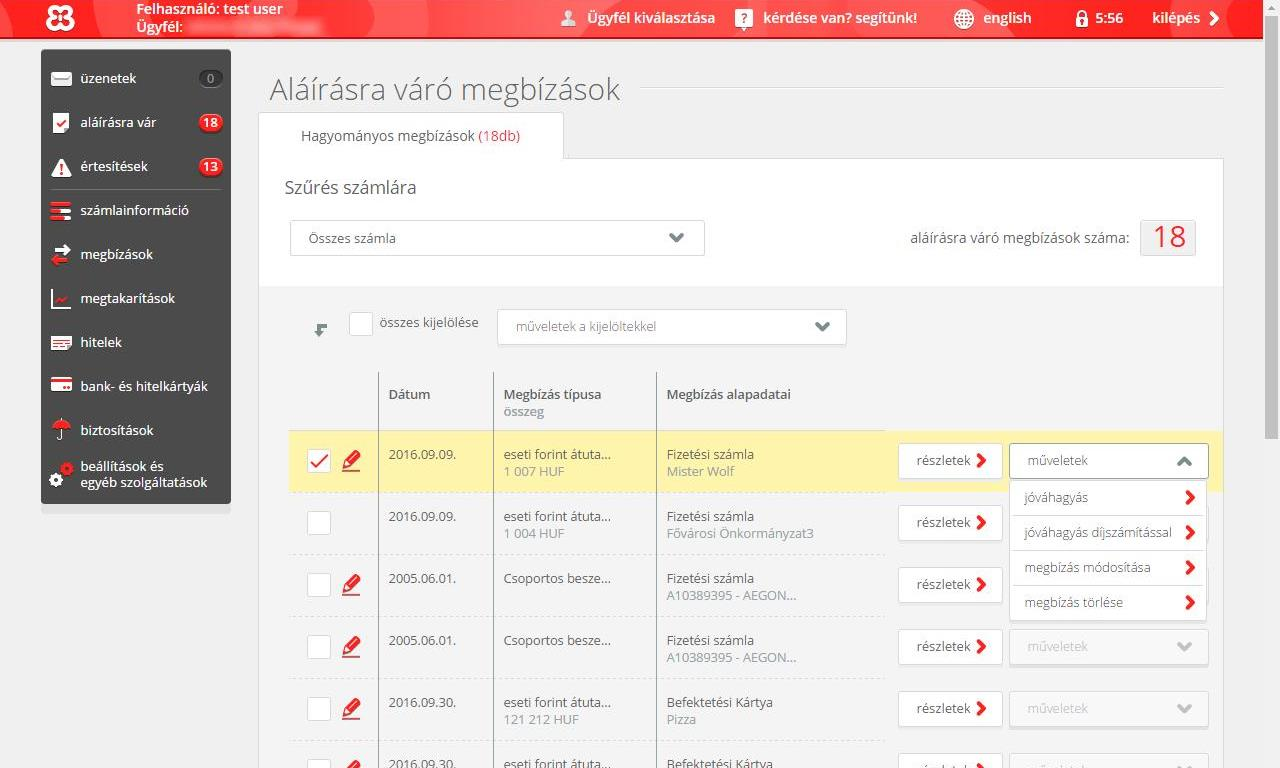This screenshot has width=1280, height=768.
Task: Uncheck the checkbox on Mister Wolf row
Action: click(319, 460)
